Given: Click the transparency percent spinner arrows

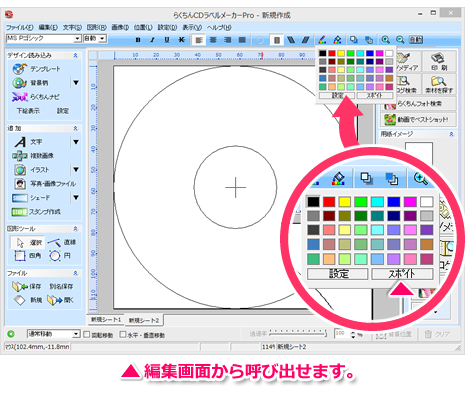Looking at the screenshot, I should point(353,334).
